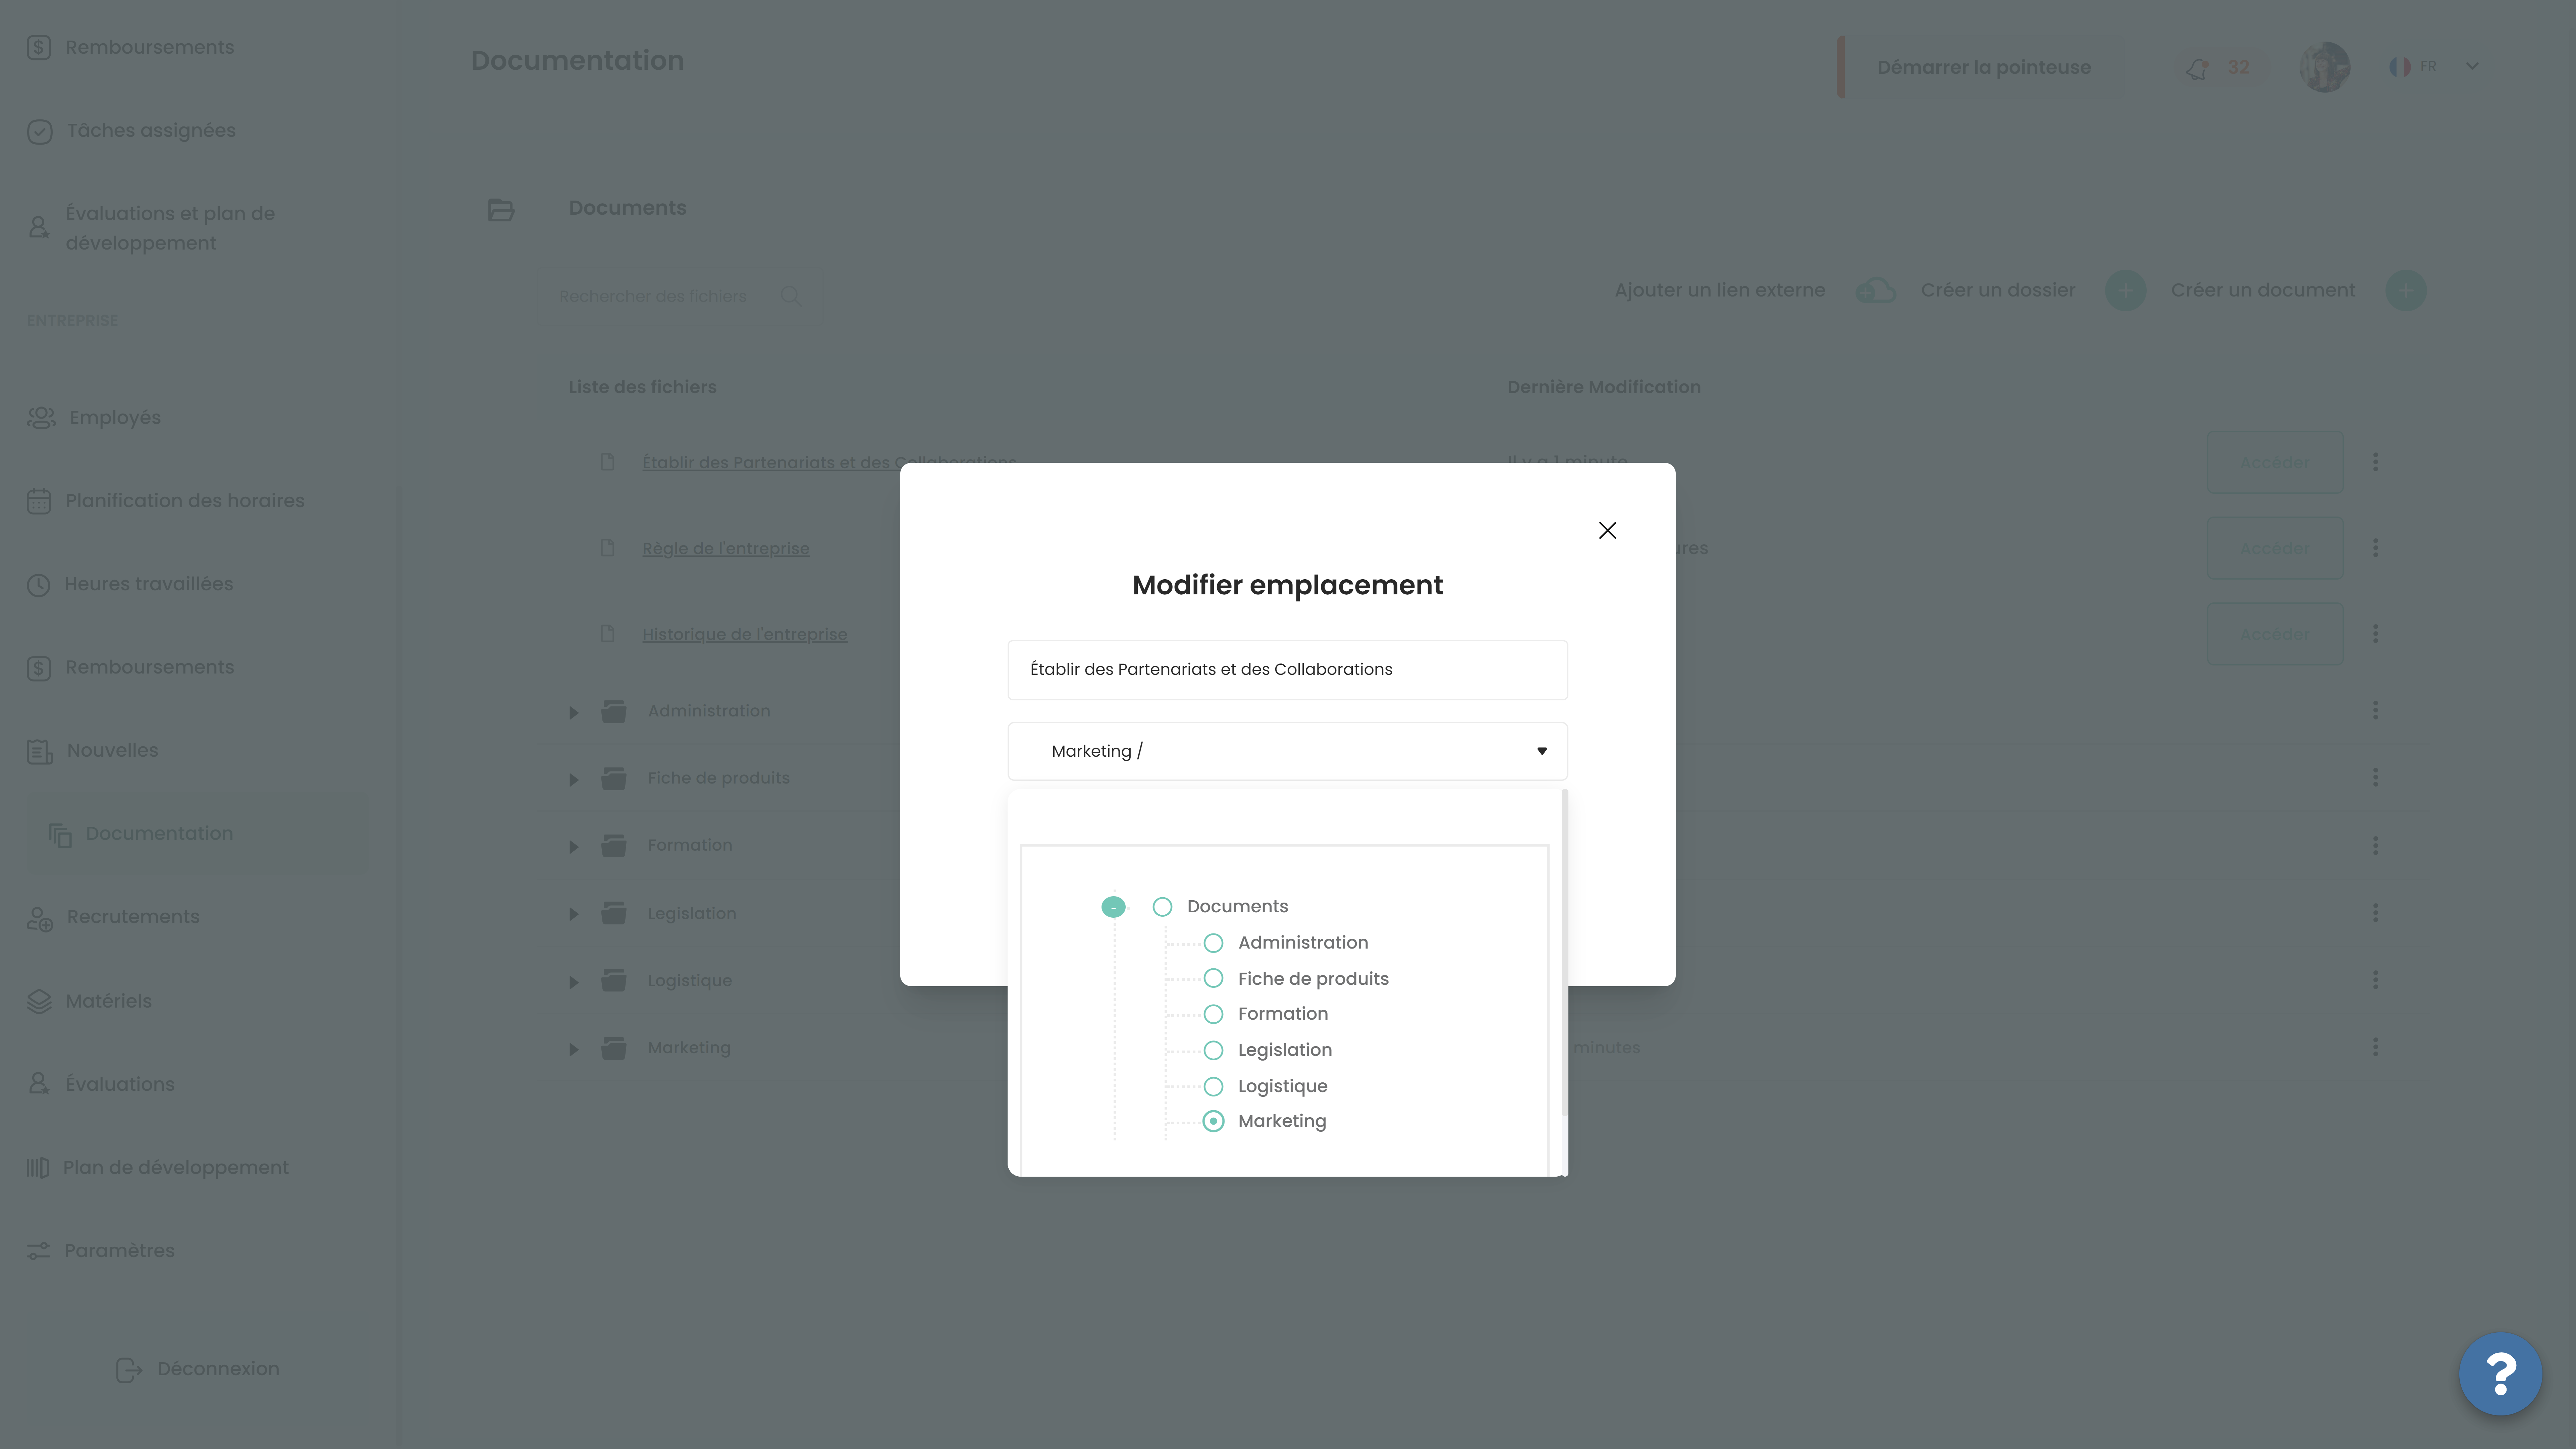The height and width of the screenshot is (1449, 2576).
Task: Open options menu for Établir des Partenariats file
Action: (x=2375, y=462)
